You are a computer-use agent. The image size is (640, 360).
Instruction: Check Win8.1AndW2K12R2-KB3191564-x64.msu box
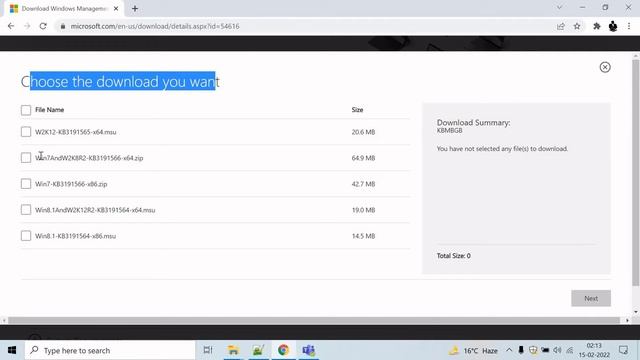pos(26,210)
